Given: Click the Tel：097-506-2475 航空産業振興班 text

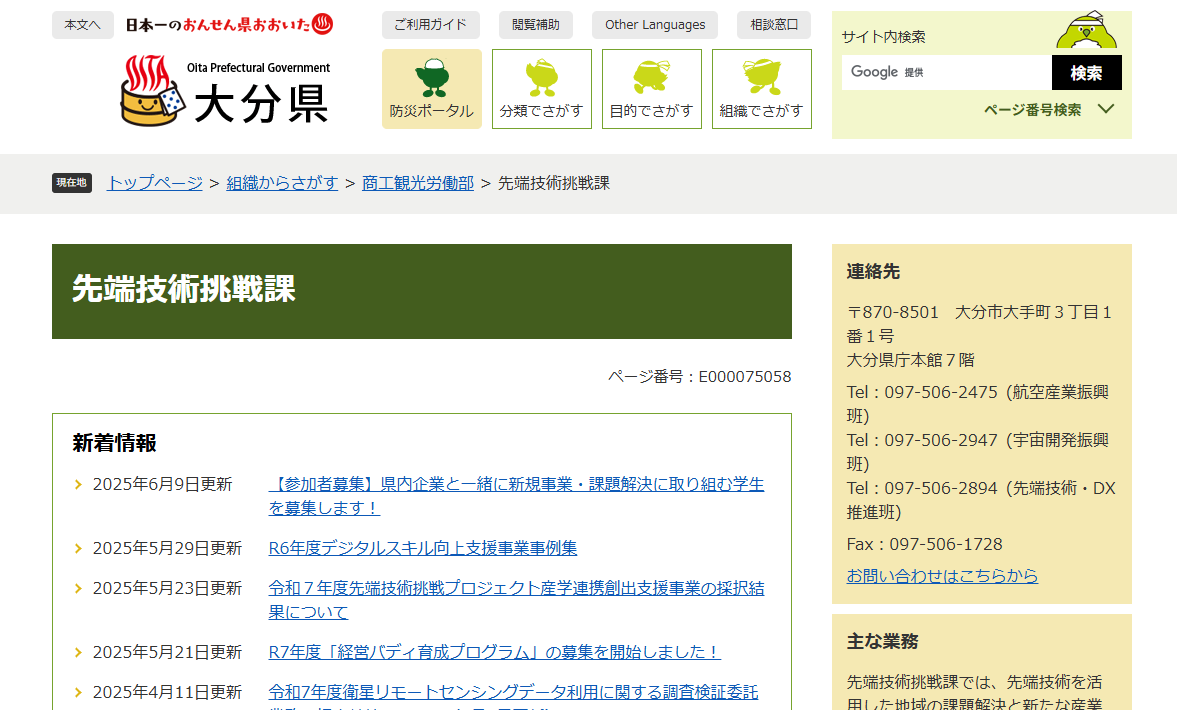Looking at the screenshot, I should (977, 404).
